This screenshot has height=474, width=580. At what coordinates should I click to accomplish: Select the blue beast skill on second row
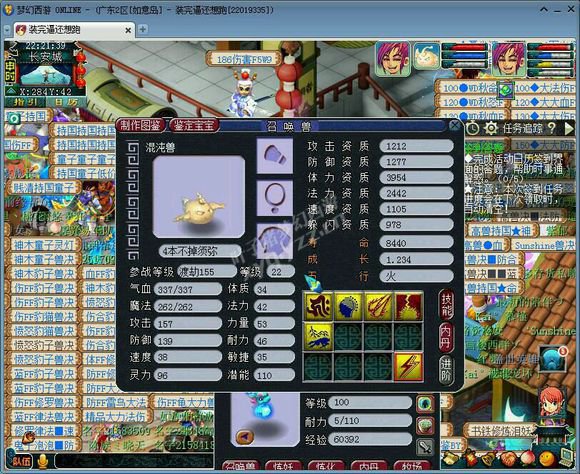click(x=318, y=336)
